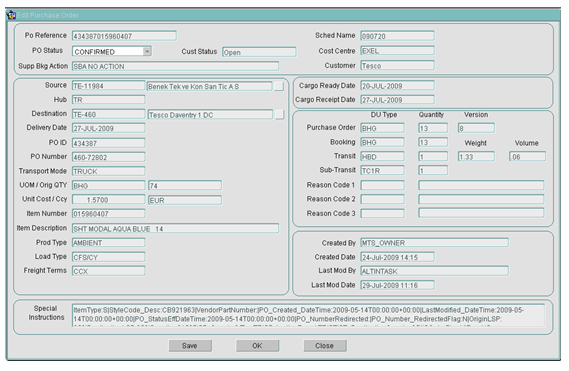Image resolution: width=569 pixels, height=371 pixels.
Task: Click the Purchase Order Quantity field
Action: 433,128
